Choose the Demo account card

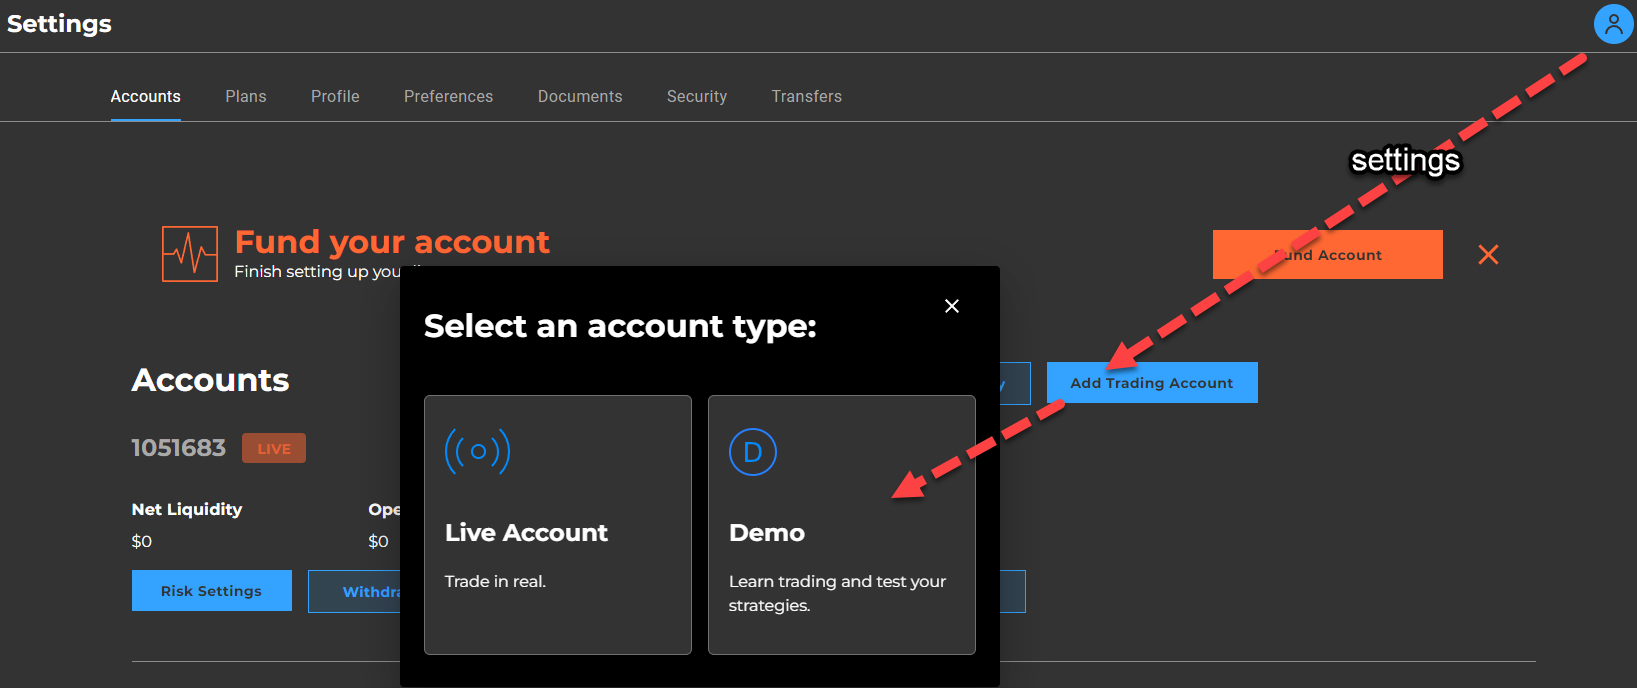(x=842, y=525)
